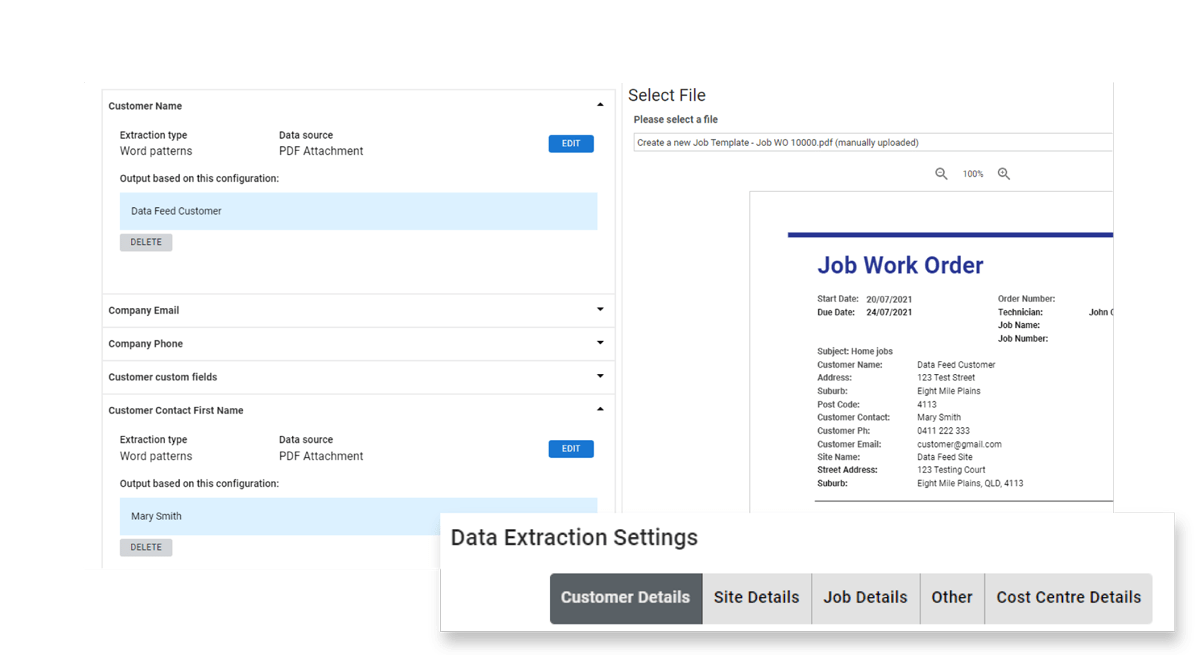The height and width of the screenshot is (655, 1200).
Task: Select the Customer Details tab
Action: click(x=626, y=598)
